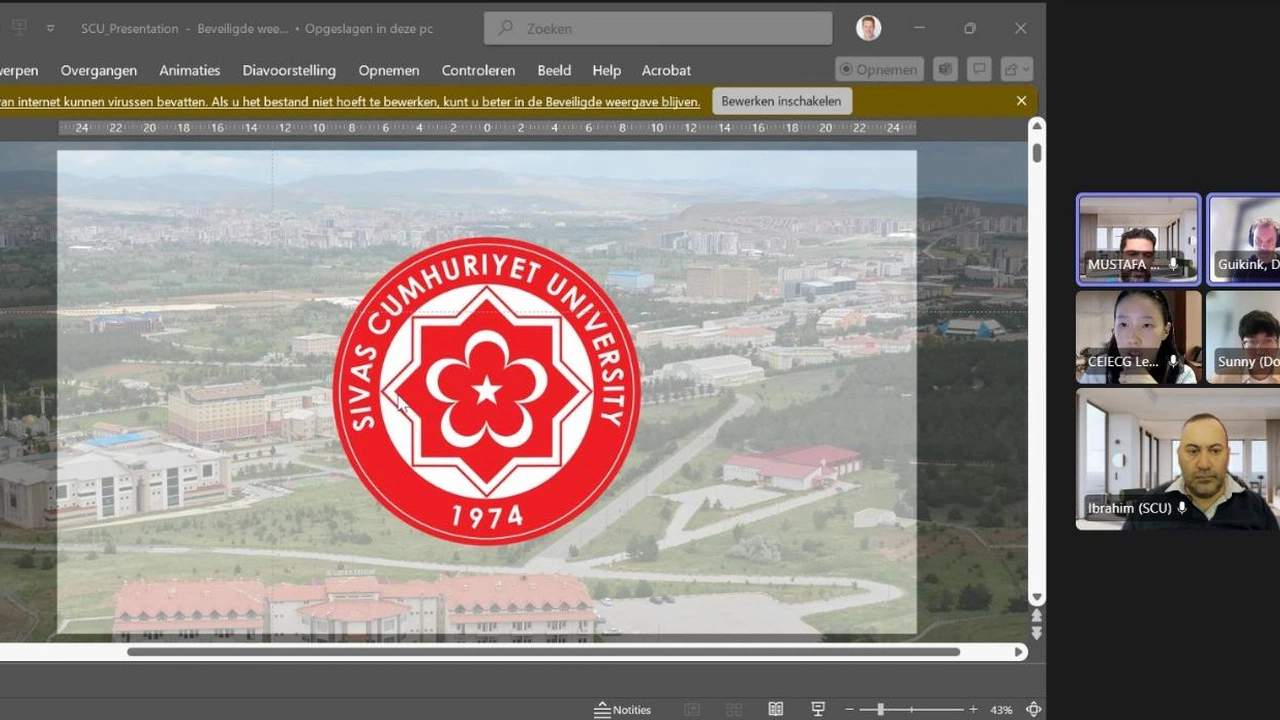Click the zoom slider handle
The width and height of the screenshot is (1280, 720).
click(x=880, y=709)
